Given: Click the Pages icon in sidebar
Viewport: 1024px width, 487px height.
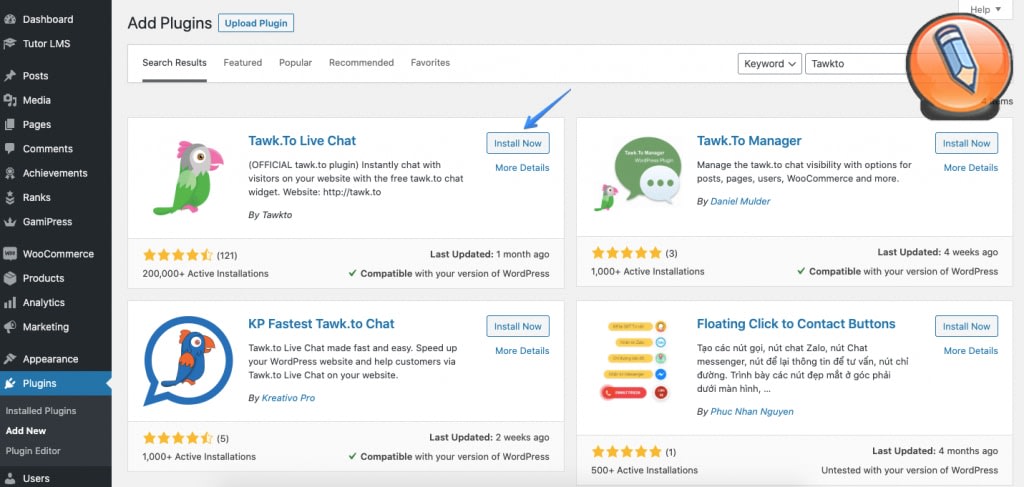Looking at the screenshot, I should coord(10,124).
